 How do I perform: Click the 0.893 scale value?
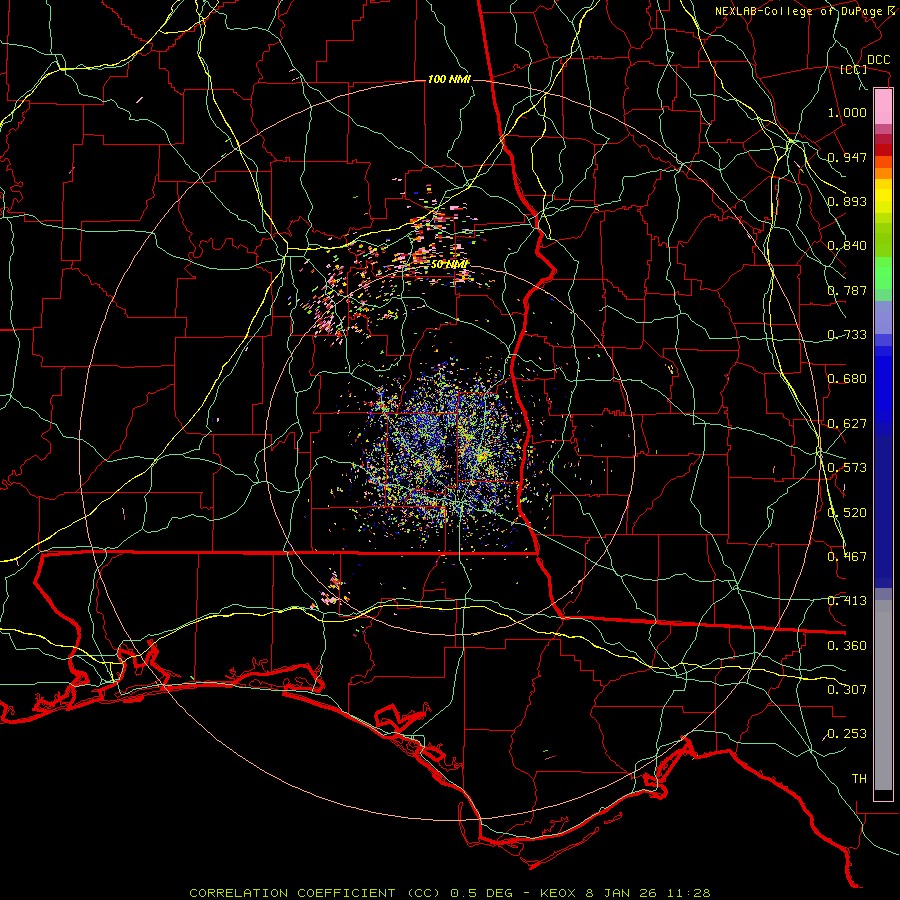847,201
